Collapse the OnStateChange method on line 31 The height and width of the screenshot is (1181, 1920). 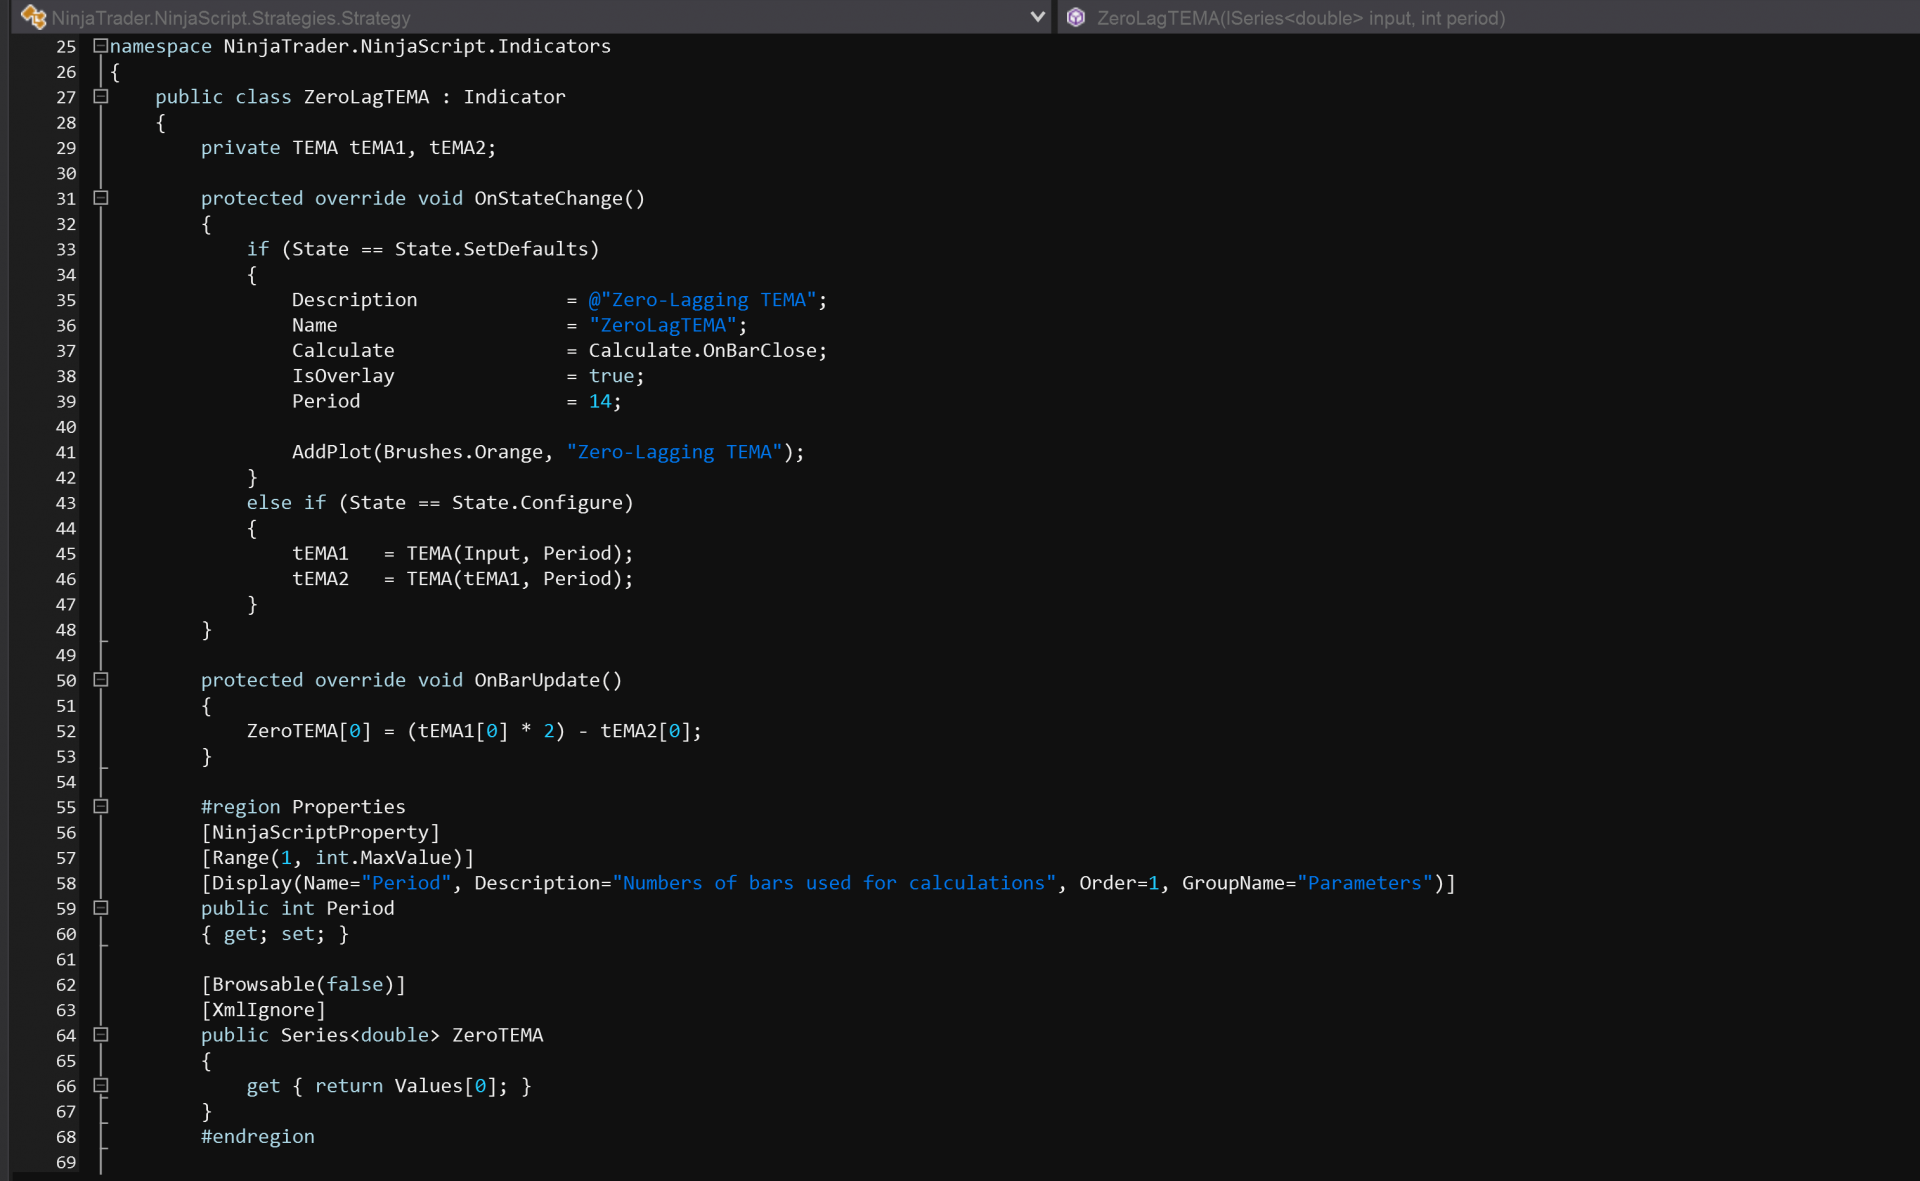(x=100, y=198)
